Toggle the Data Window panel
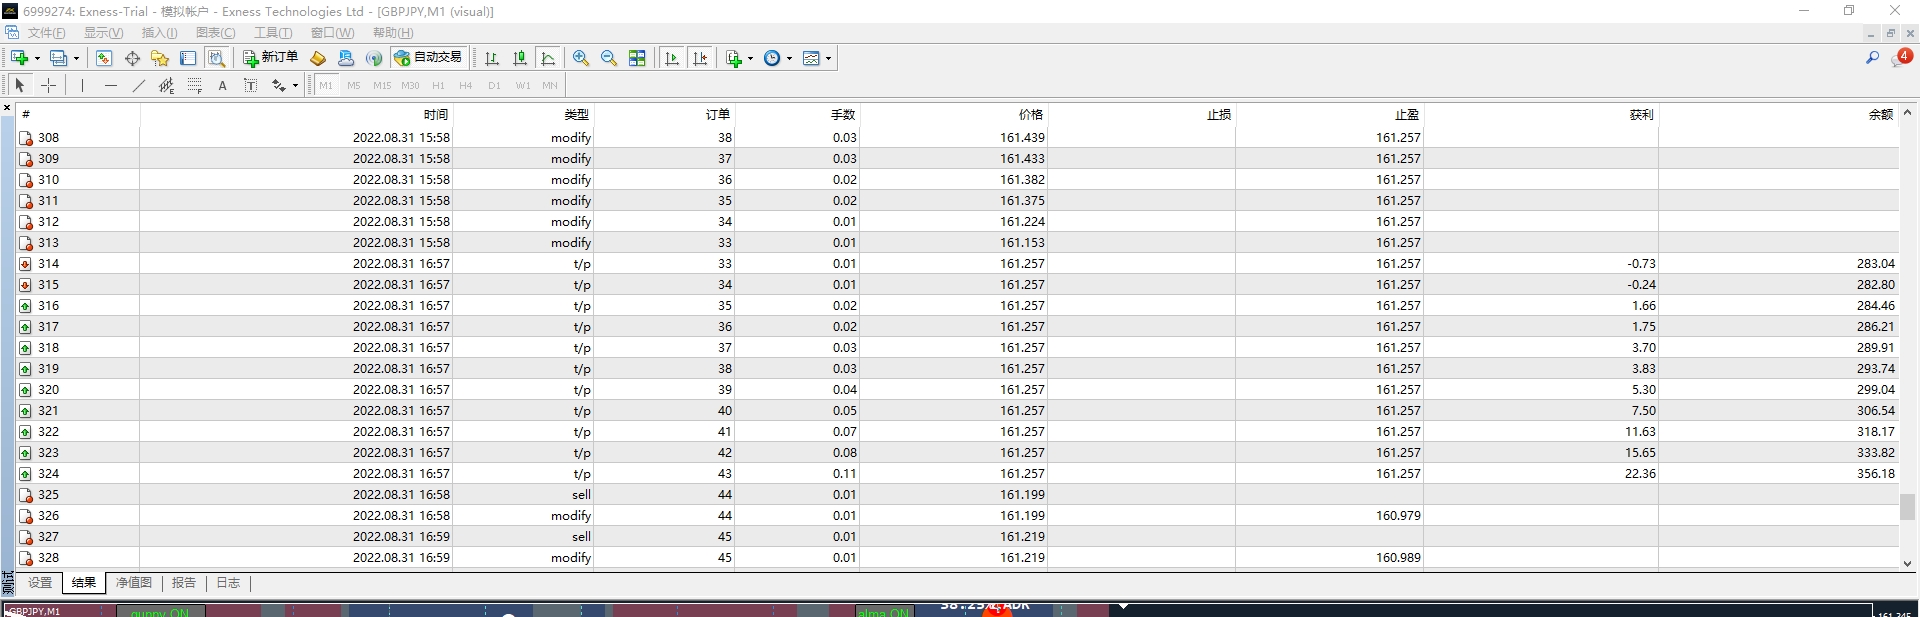 coord(132,58)
